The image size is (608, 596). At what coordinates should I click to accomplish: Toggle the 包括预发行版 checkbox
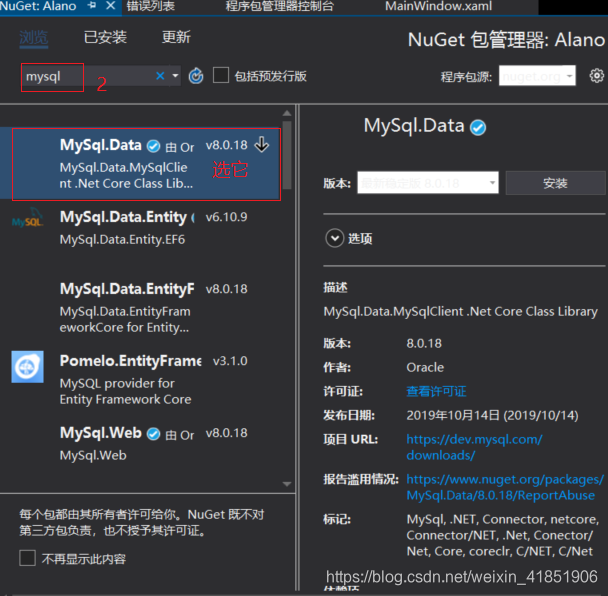coord(221,75)
